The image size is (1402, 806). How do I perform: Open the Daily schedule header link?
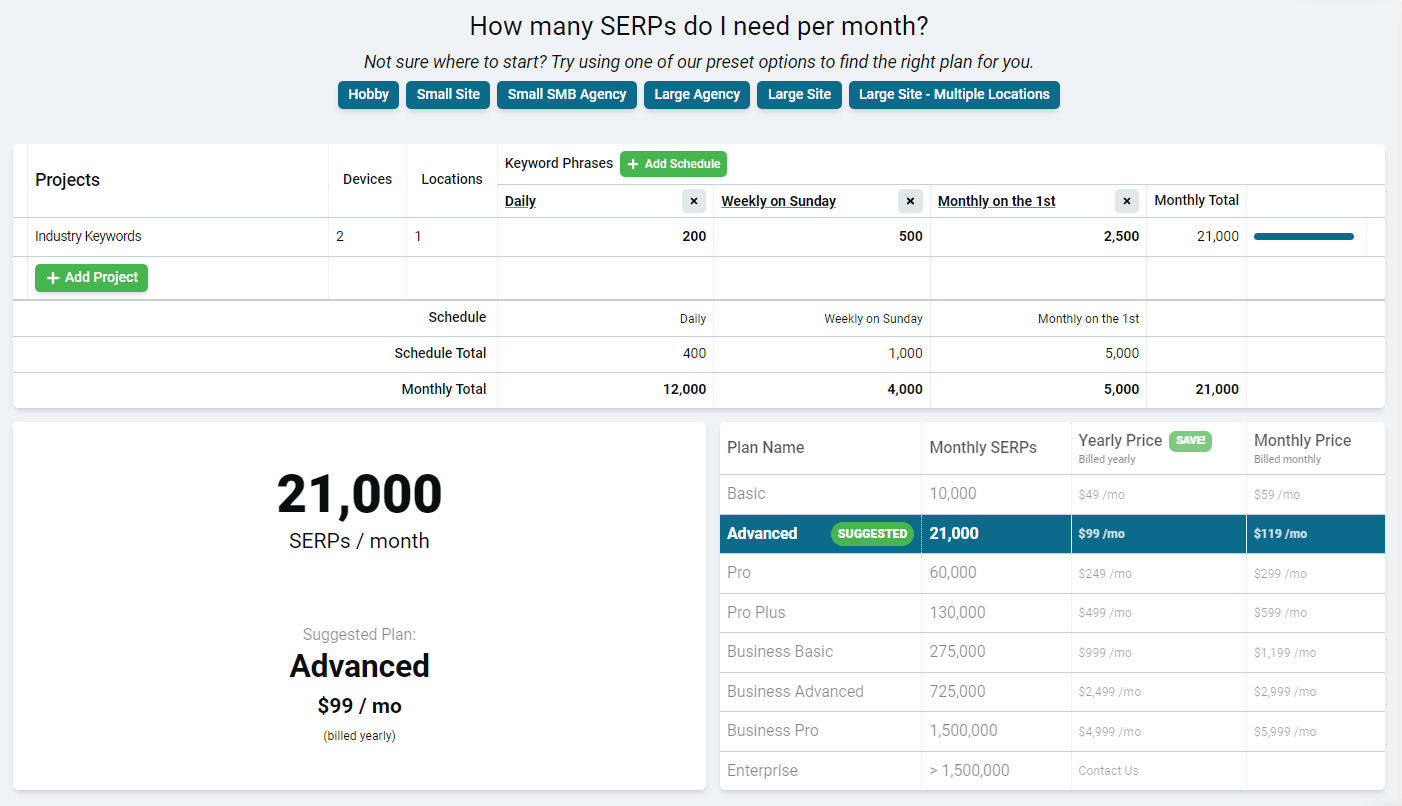tap(520, 201)
